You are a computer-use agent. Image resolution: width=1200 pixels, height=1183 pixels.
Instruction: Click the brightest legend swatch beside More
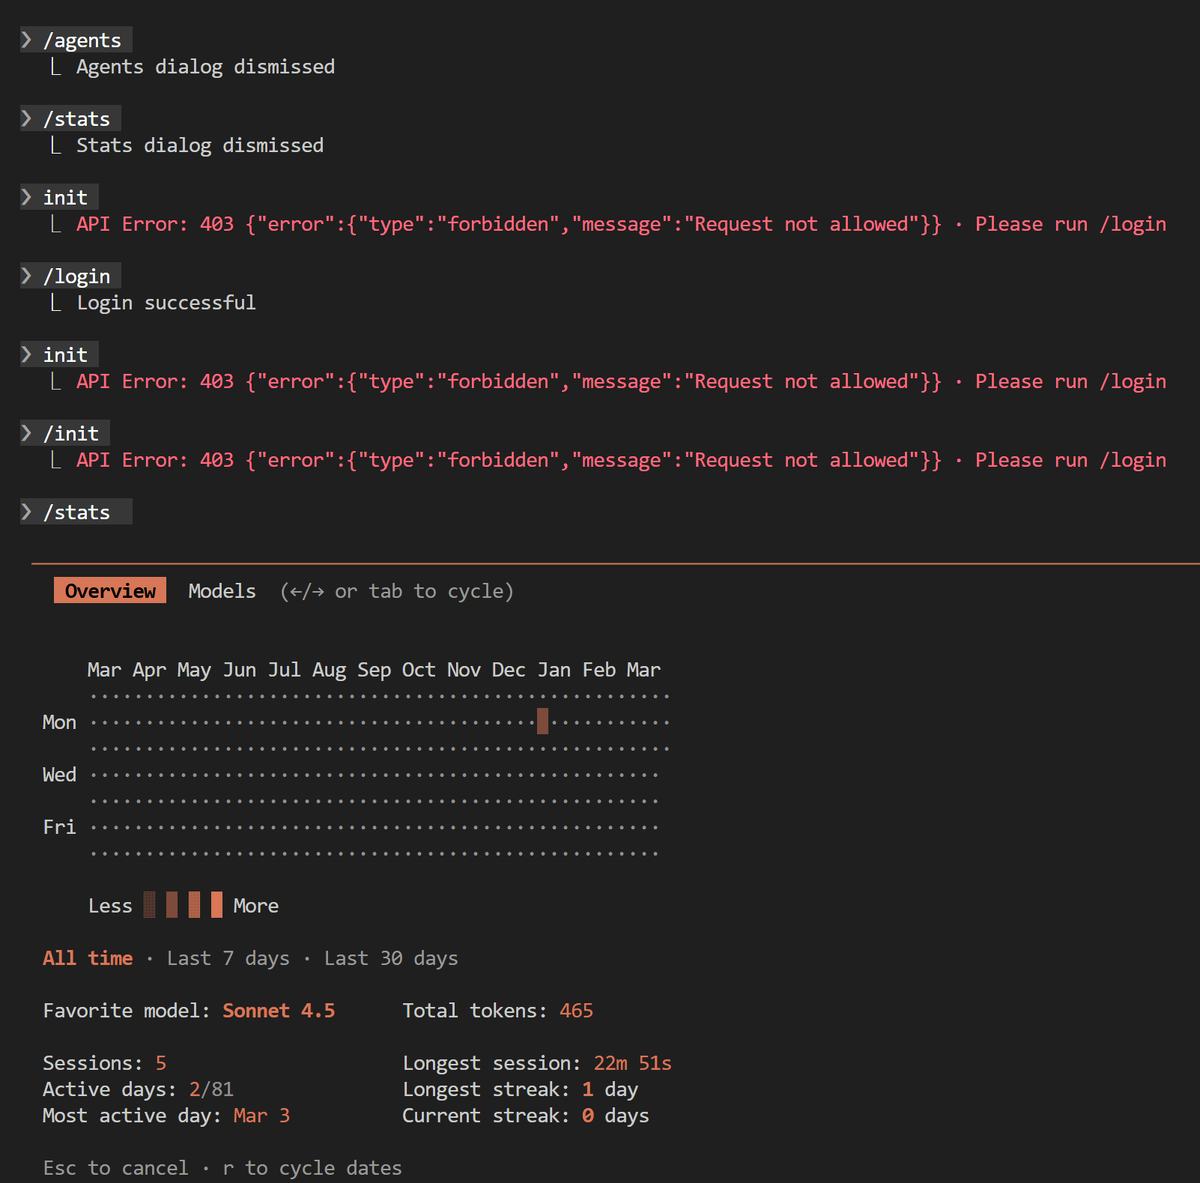[x=217, y=905]
